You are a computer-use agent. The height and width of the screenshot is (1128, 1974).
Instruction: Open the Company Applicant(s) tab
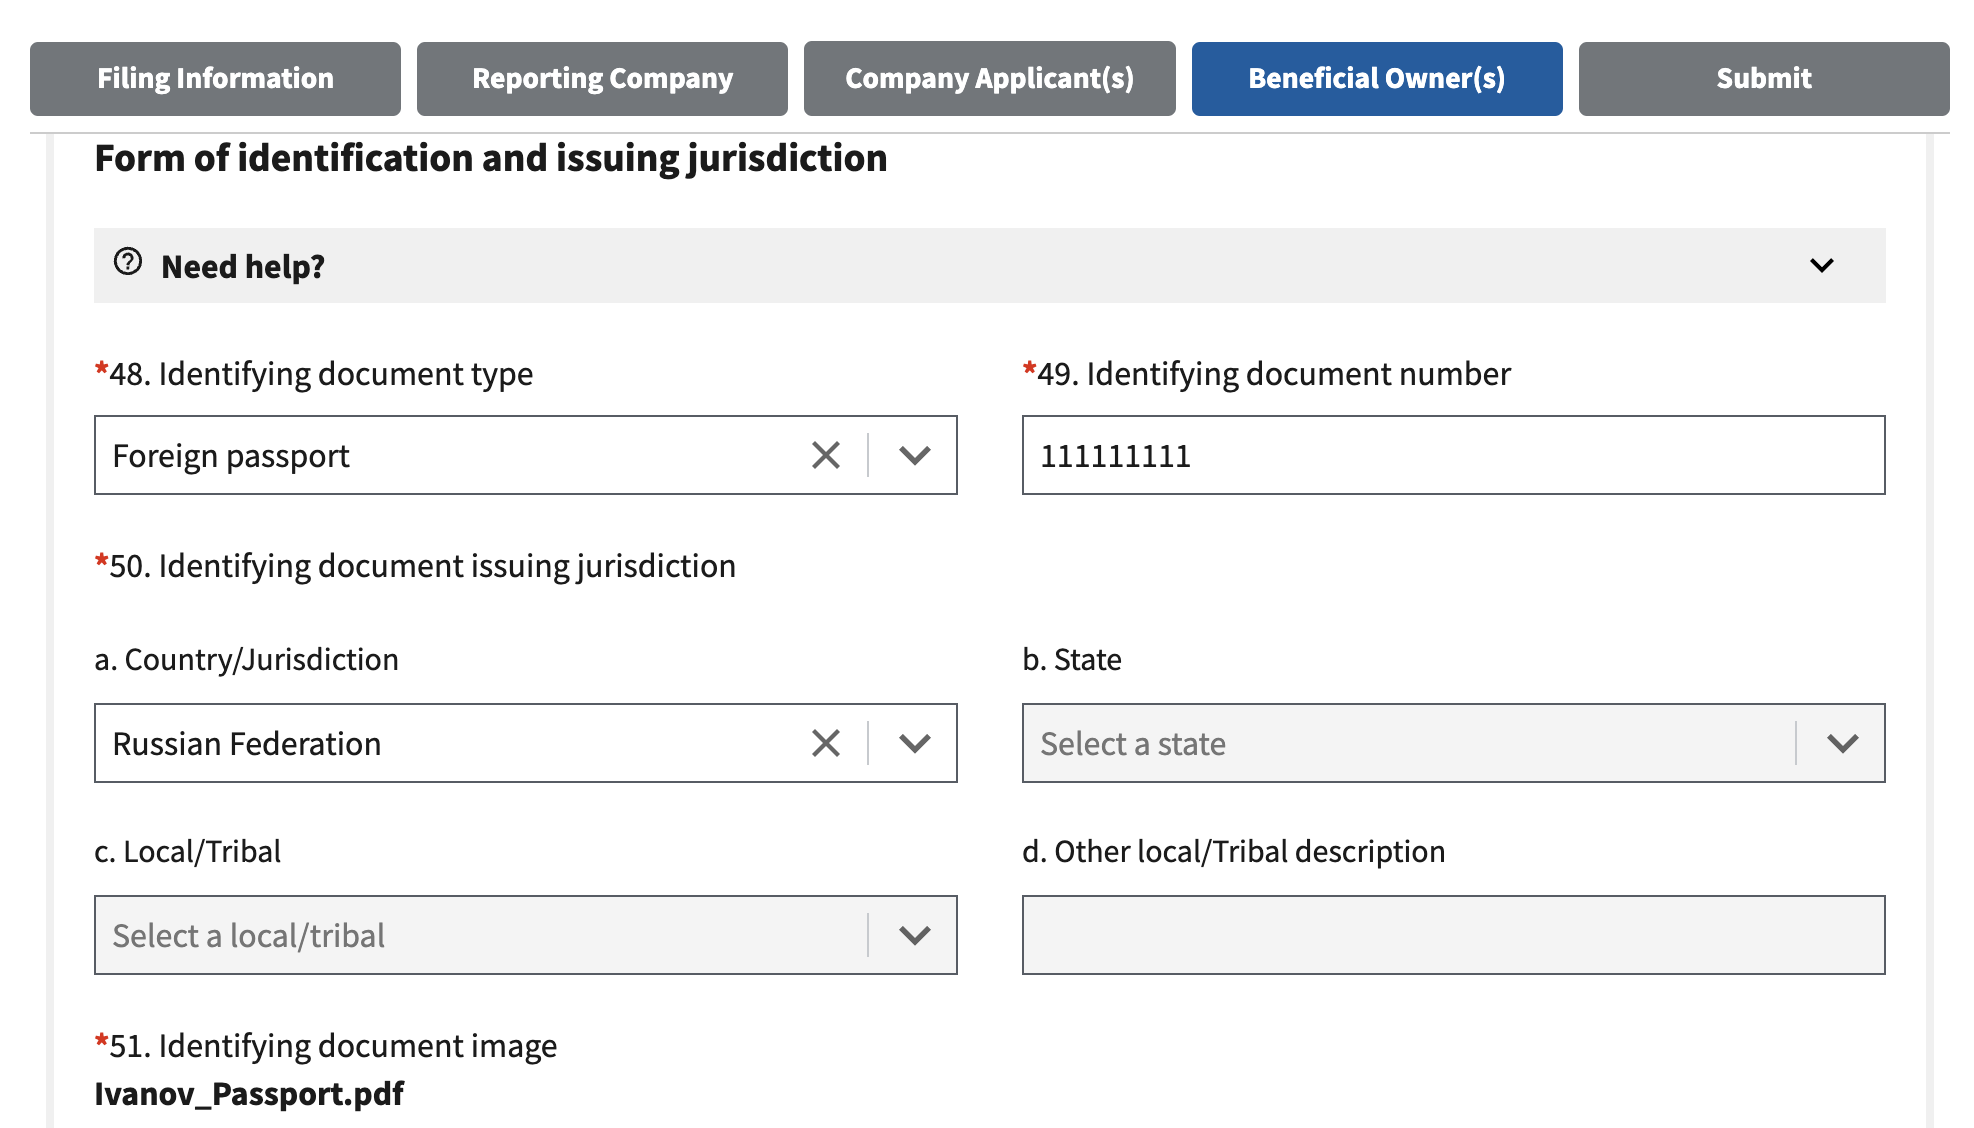pos(989,79)
